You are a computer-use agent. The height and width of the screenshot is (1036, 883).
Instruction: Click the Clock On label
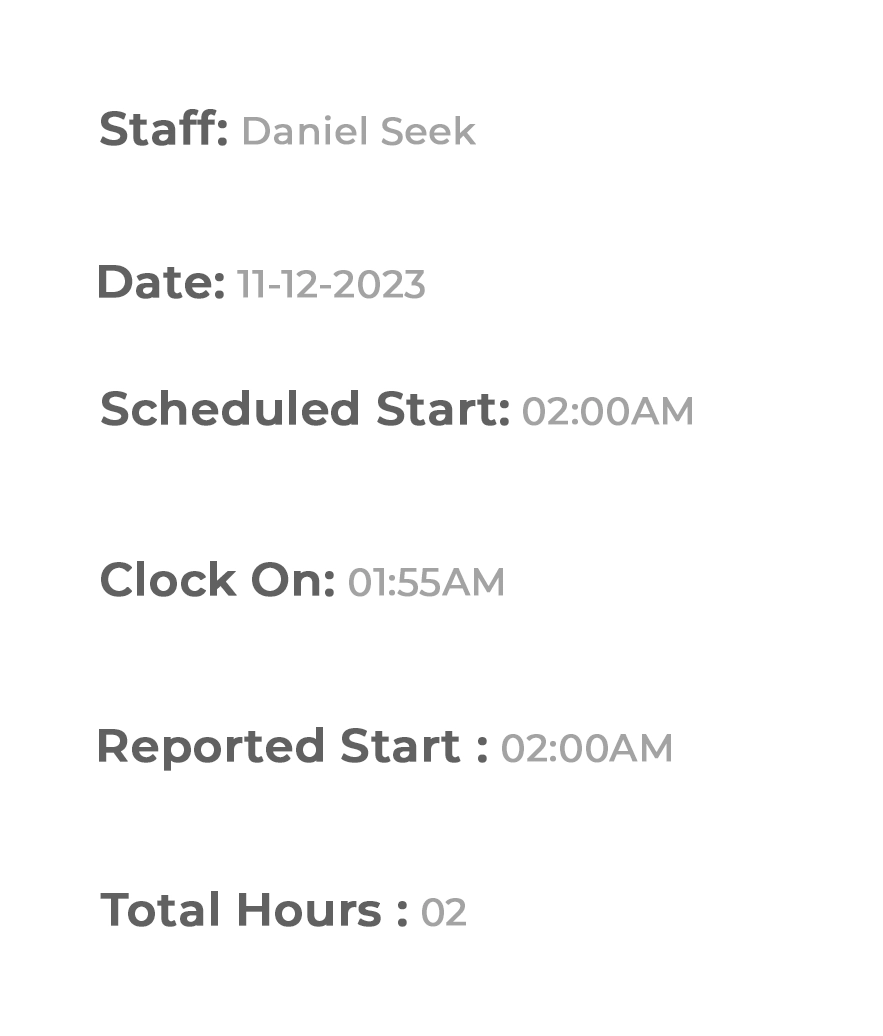217,580
